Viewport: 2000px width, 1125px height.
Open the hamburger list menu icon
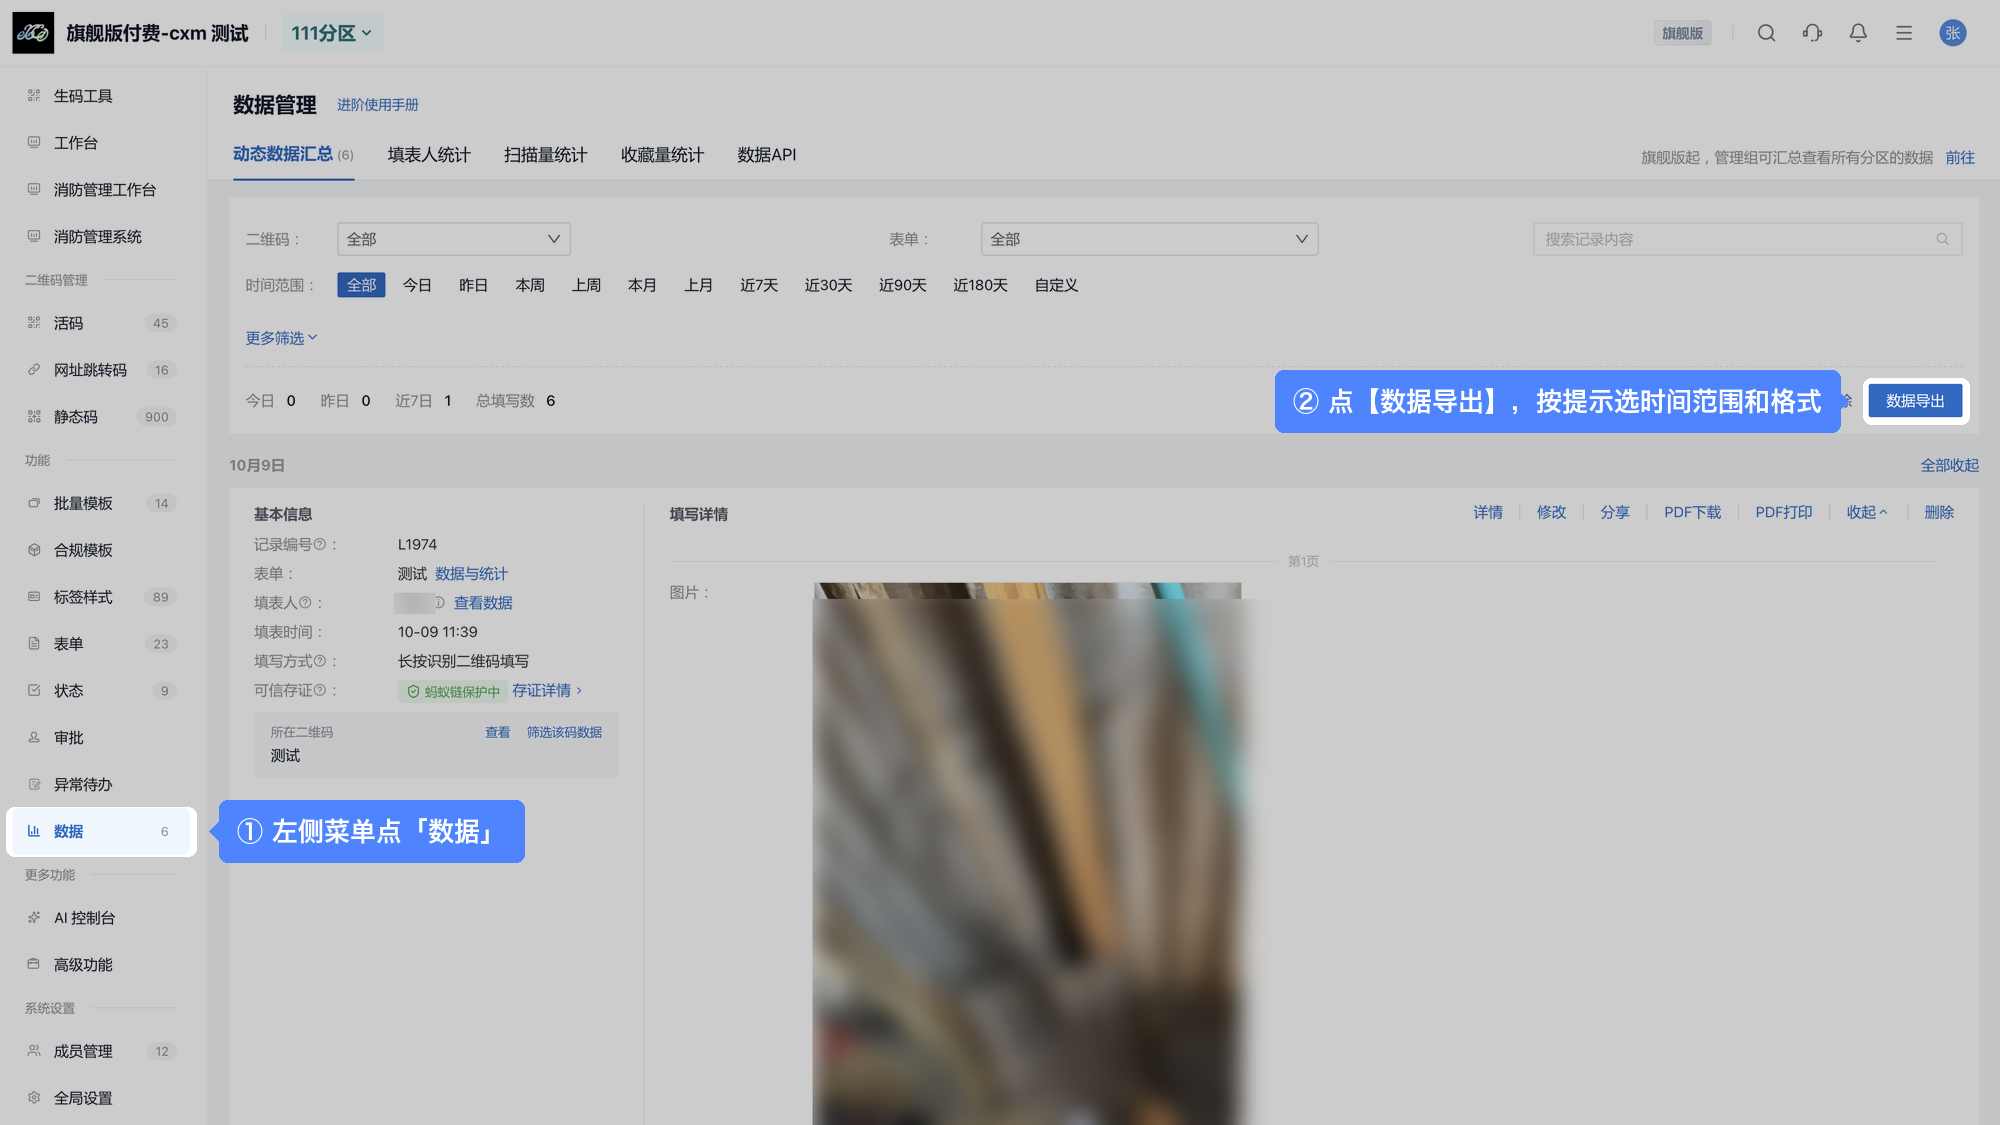1904,33
